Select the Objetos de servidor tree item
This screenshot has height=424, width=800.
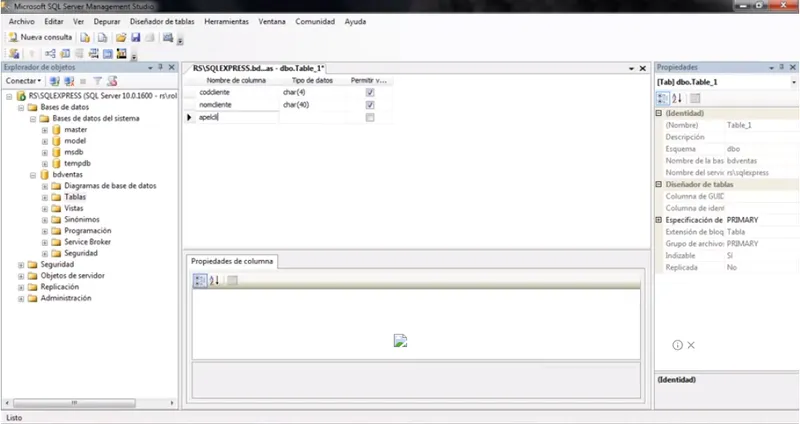[x=72, y=276]
